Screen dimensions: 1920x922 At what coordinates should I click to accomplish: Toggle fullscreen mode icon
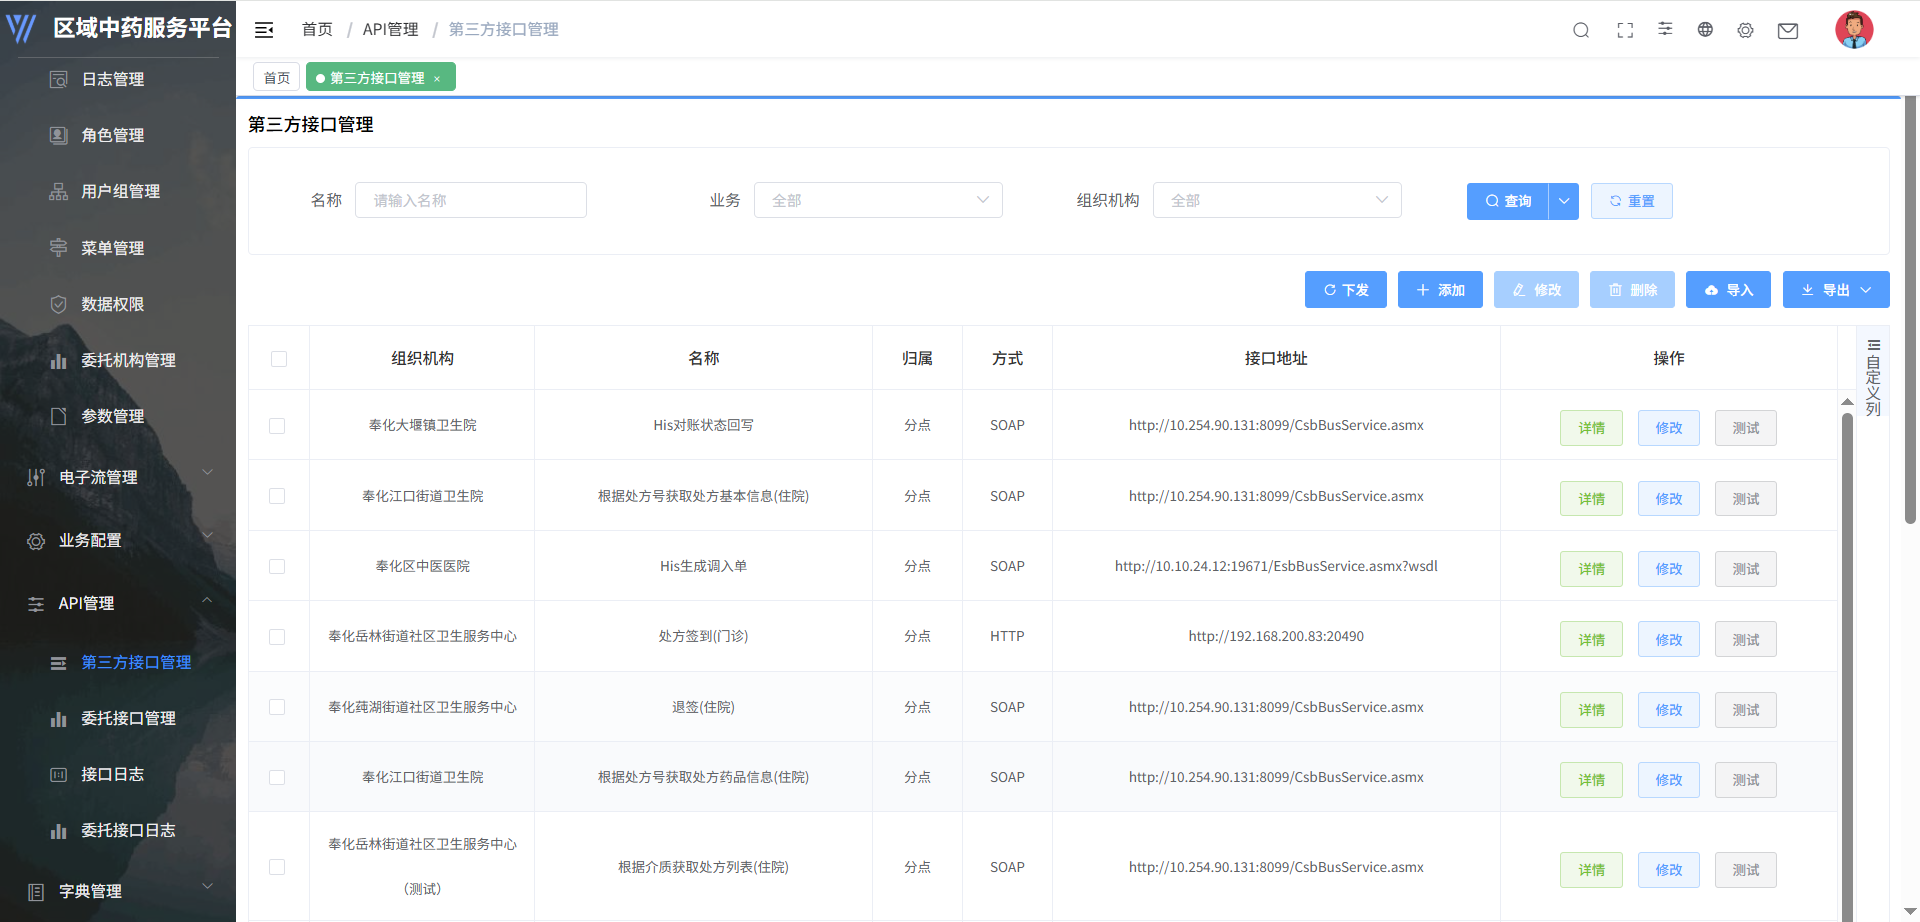point(1625,30)
